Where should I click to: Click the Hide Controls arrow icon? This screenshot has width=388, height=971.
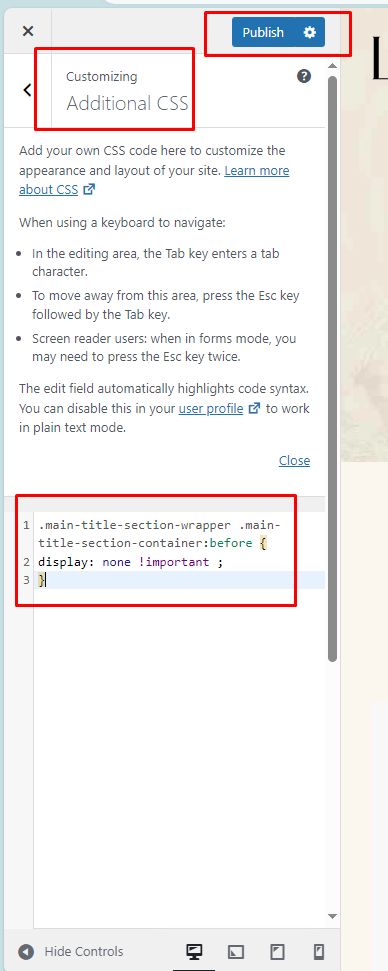(25, 952)
